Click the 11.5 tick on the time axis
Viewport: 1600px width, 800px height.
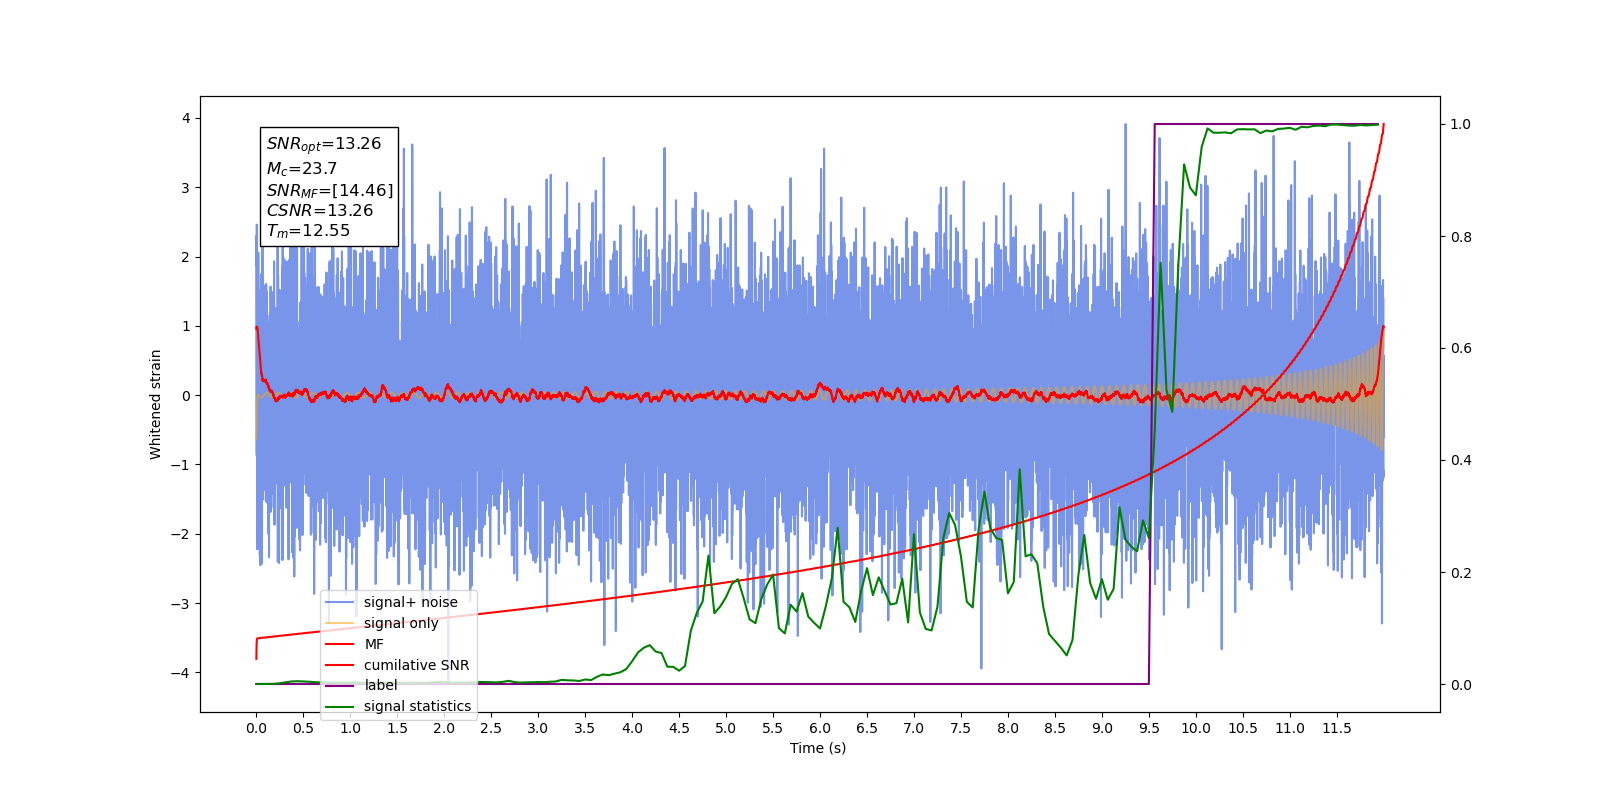pos(1337,728)
